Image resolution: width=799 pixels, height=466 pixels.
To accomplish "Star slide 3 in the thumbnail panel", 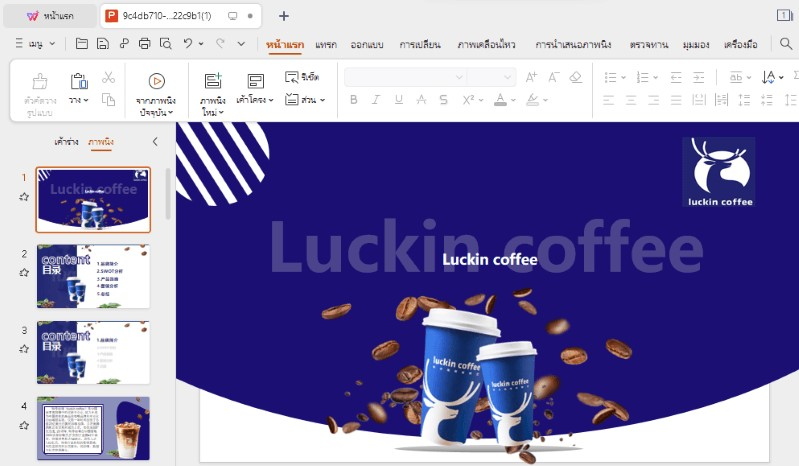I will coord(24,349).
